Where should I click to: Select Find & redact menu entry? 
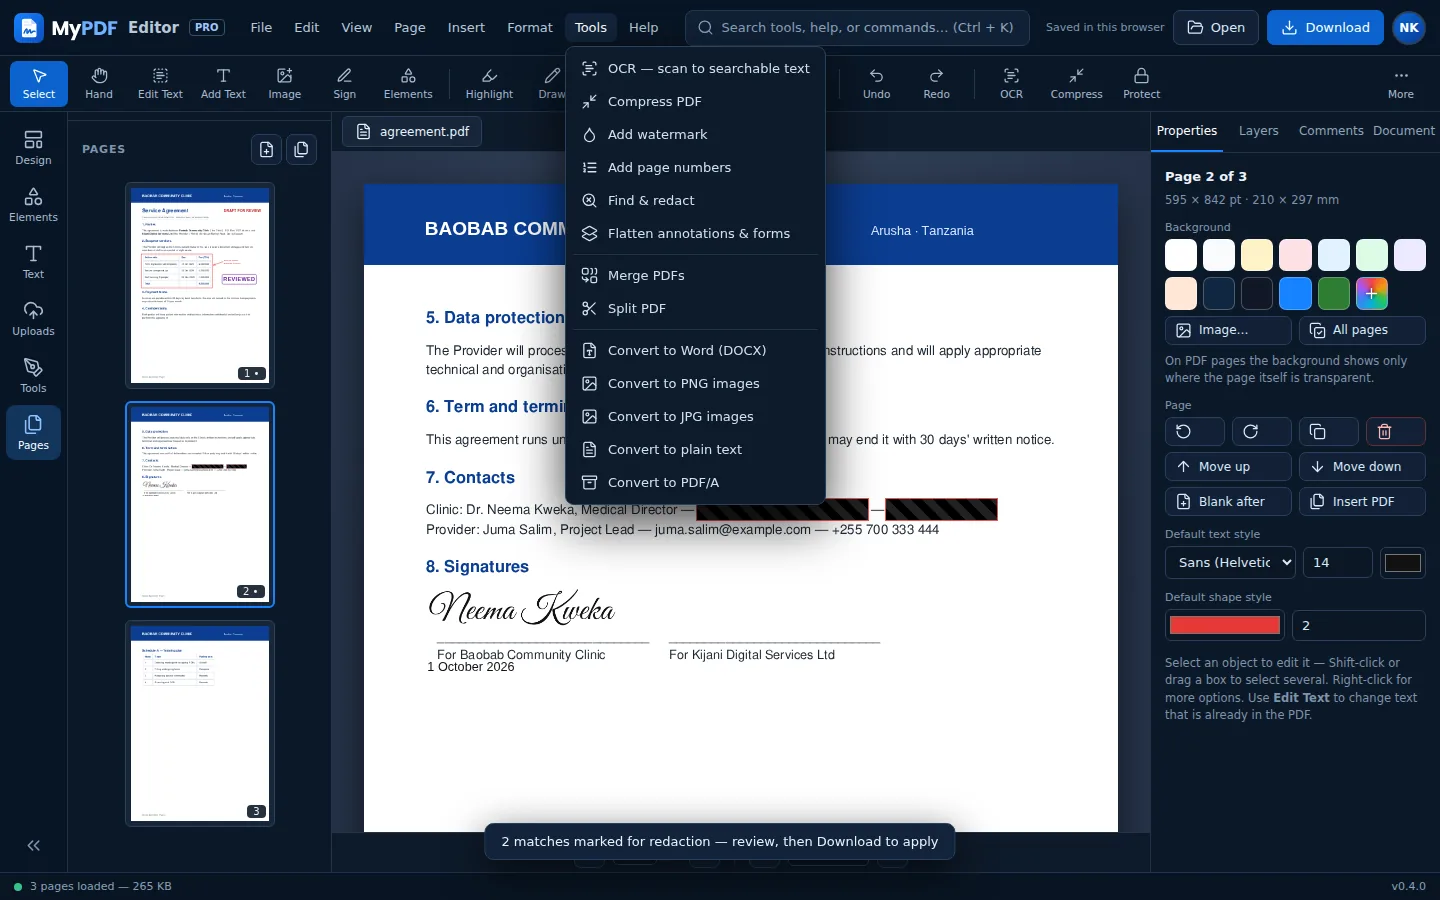coord(695,200)
